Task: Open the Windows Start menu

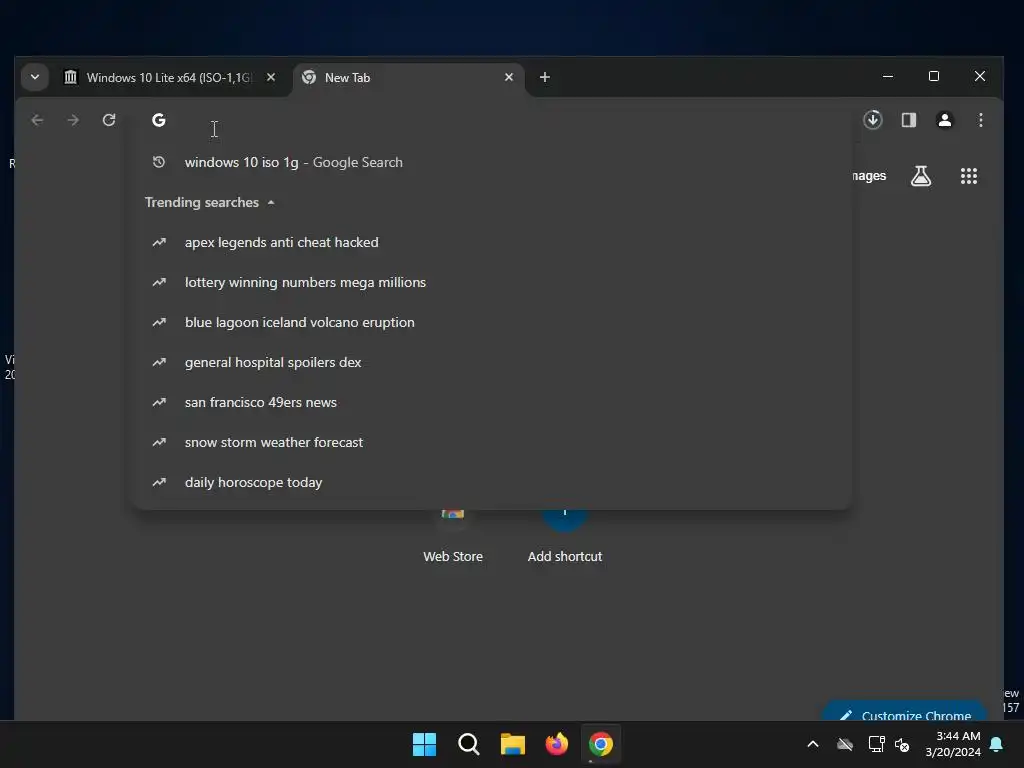Action: (x=424, y=744)
